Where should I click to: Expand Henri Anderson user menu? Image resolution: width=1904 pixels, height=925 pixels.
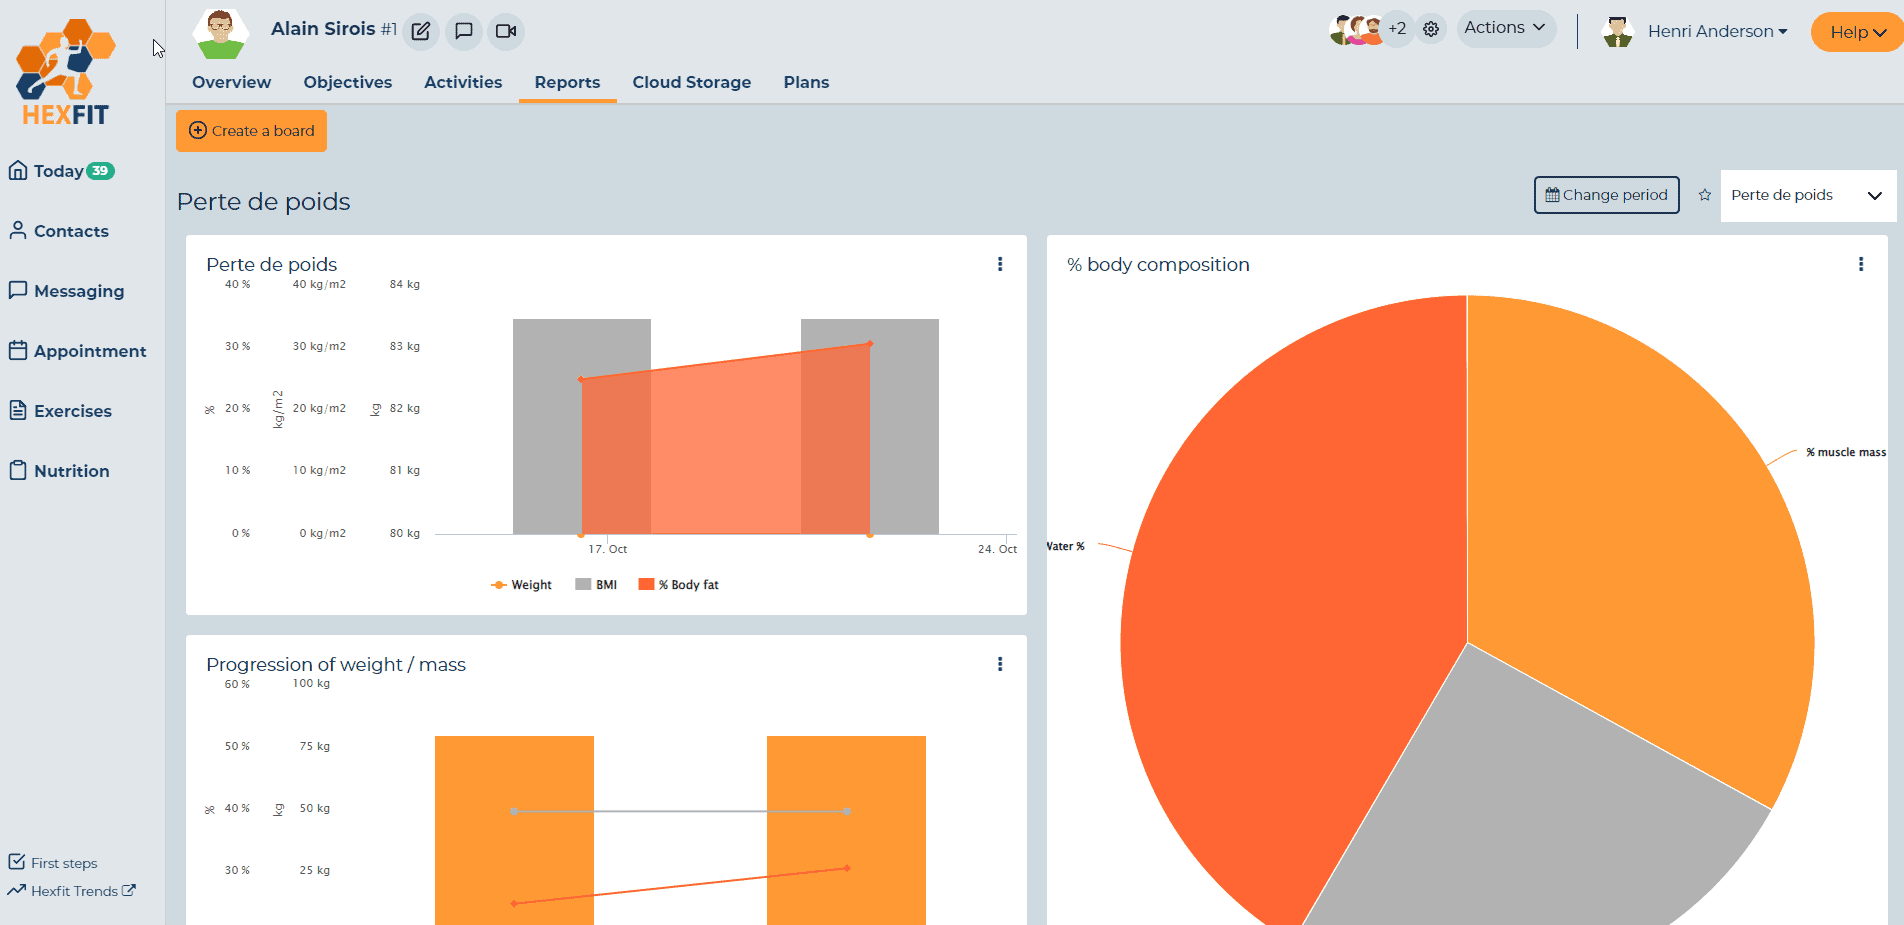[x=1716, y=31]
